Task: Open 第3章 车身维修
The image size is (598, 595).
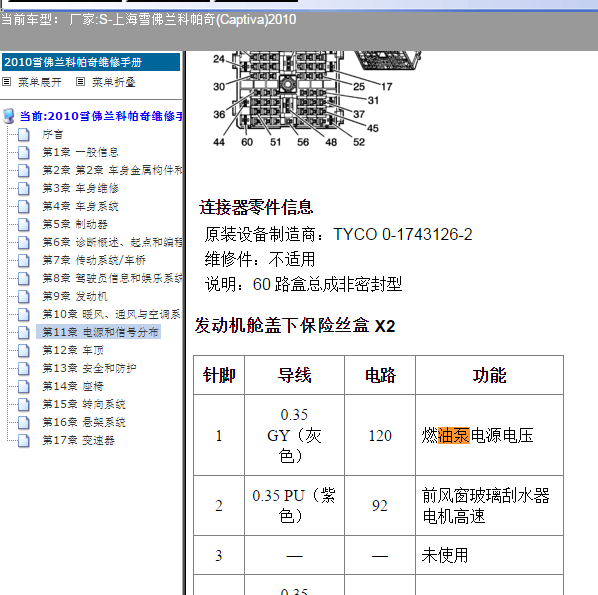Action: pyautogui.click(x=80, y=188)
